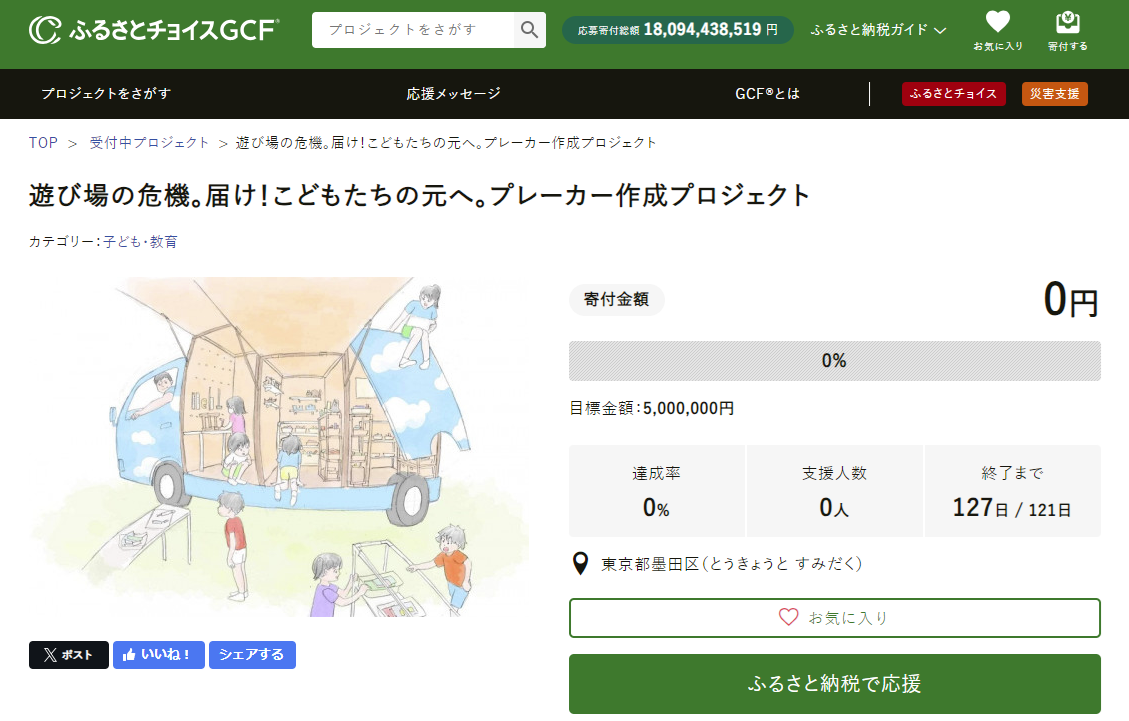Open the GCF®とは menu item

[767, 94]
